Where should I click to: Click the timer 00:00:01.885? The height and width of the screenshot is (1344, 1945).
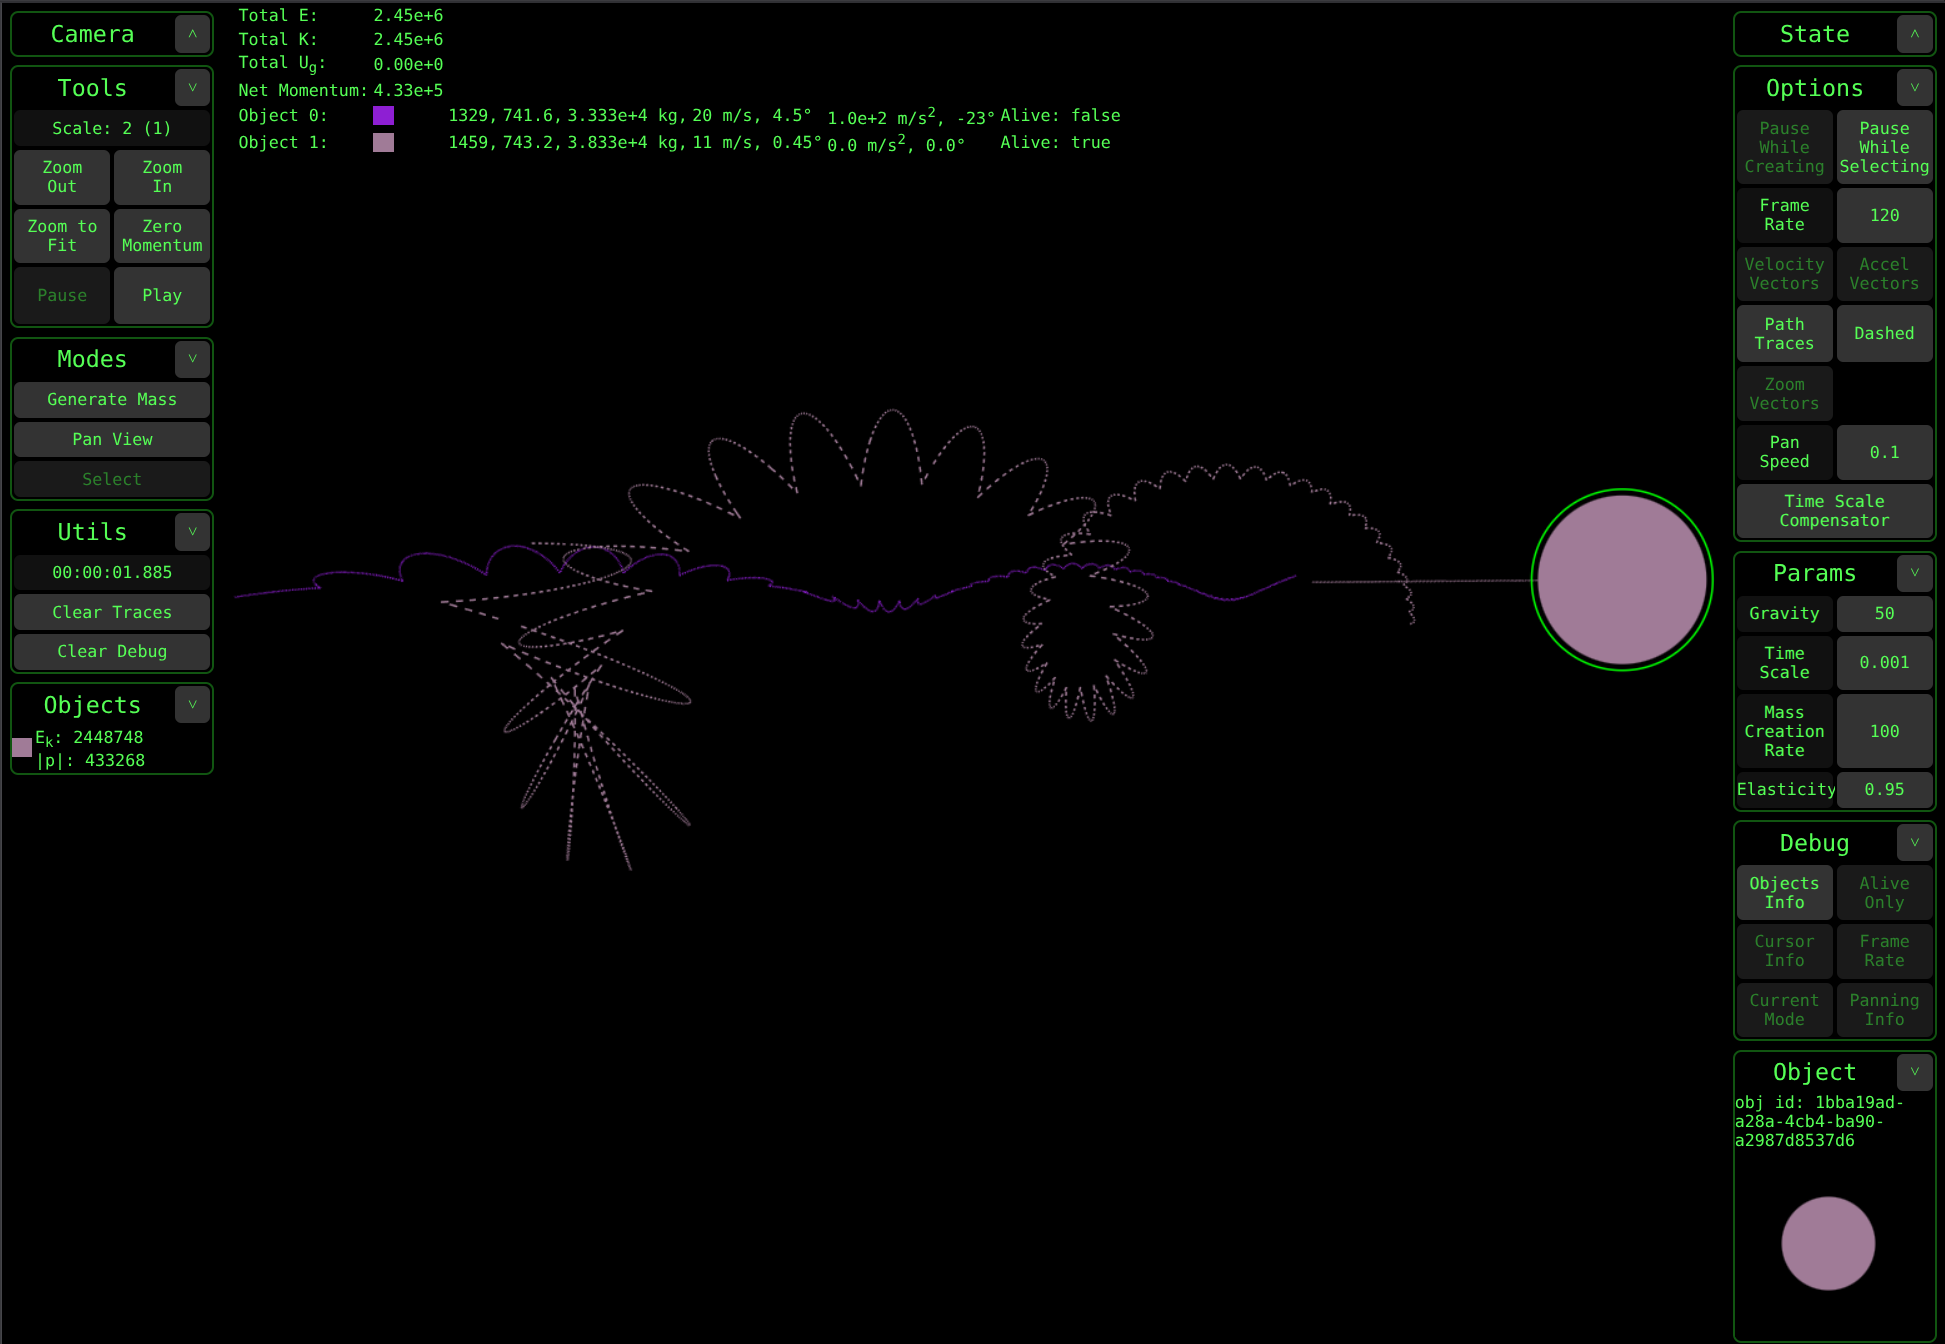pyautogui.click(x=112, y=572)
